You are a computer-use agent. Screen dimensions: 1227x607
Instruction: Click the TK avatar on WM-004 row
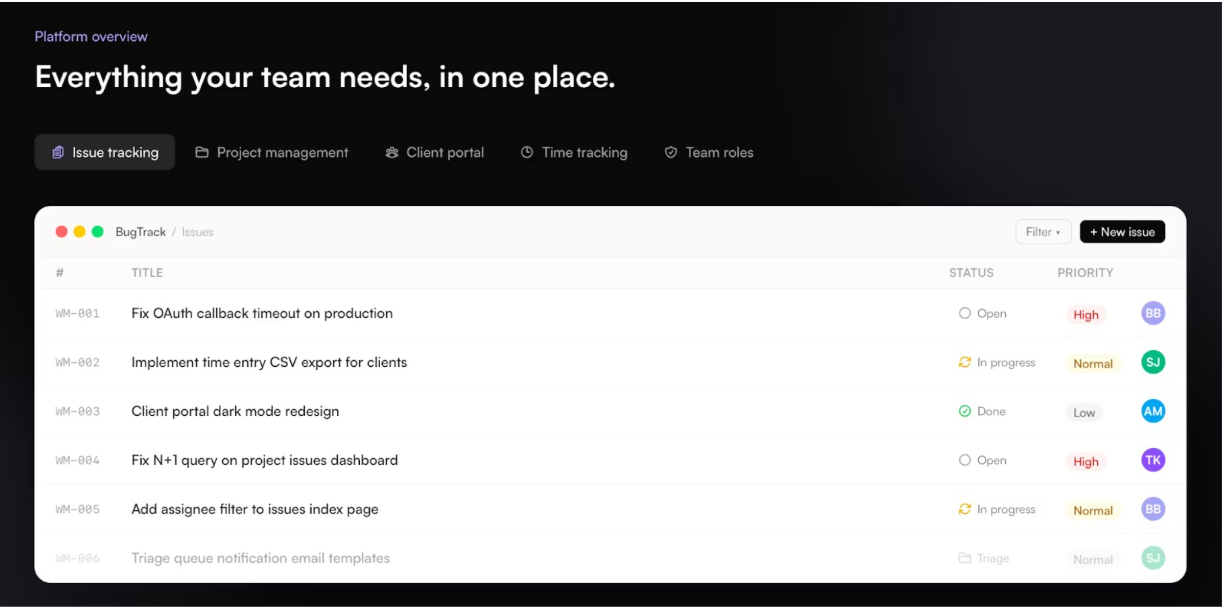point(1153,460)
